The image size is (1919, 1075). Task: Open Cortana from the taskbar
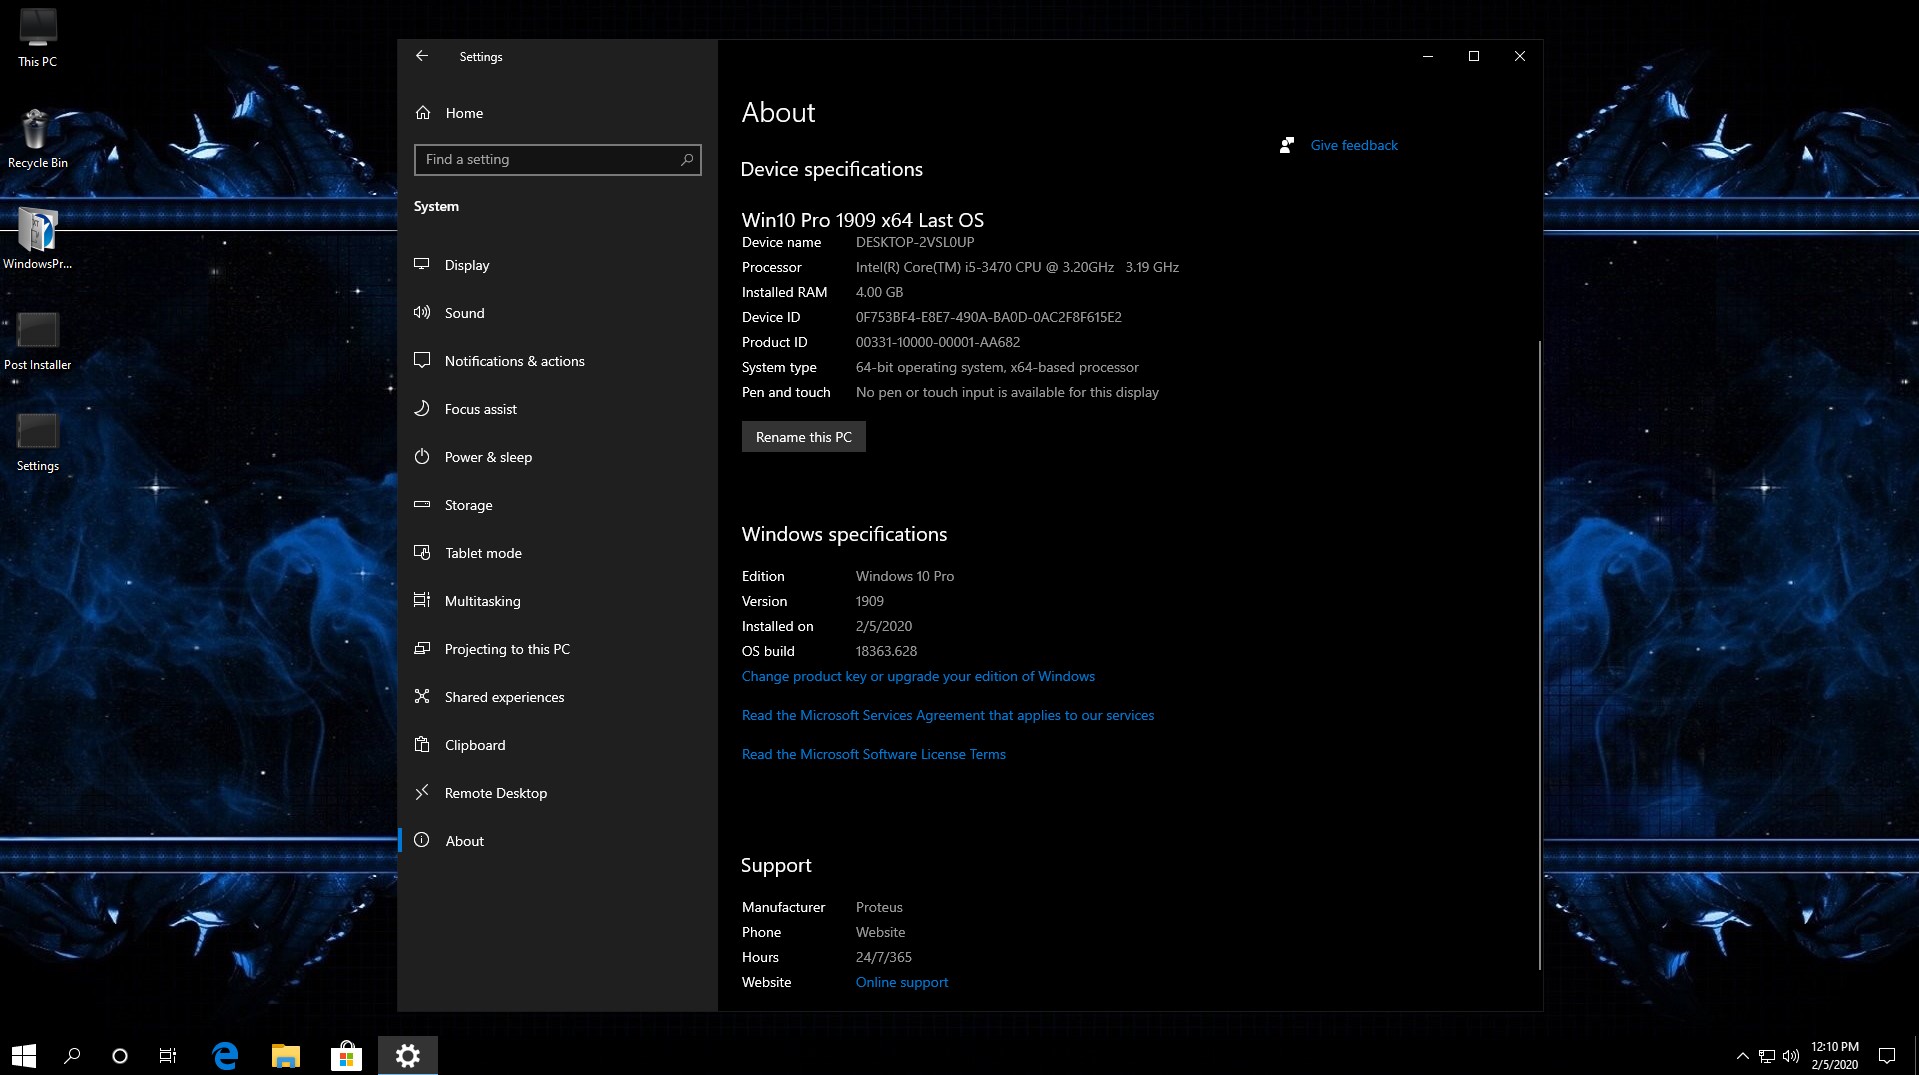point(120,1055)
